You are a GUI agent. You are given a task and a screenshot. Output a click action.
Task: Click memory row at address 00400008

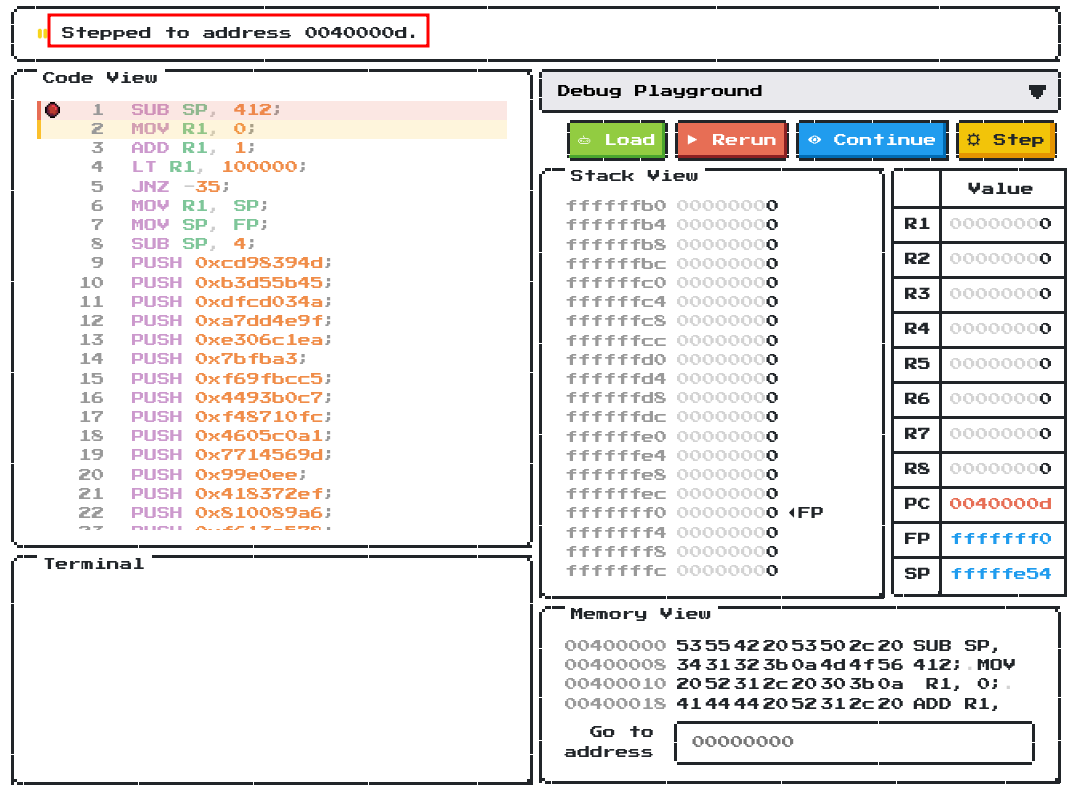click(x=790, y=665)
